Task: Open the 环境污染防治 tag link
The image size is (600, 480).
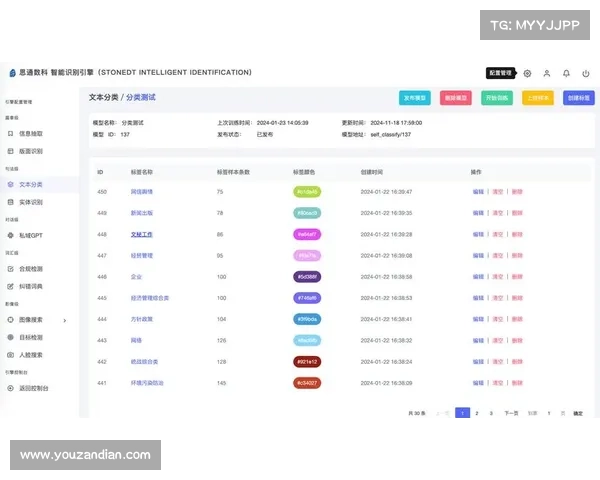Action: (147, 383)
